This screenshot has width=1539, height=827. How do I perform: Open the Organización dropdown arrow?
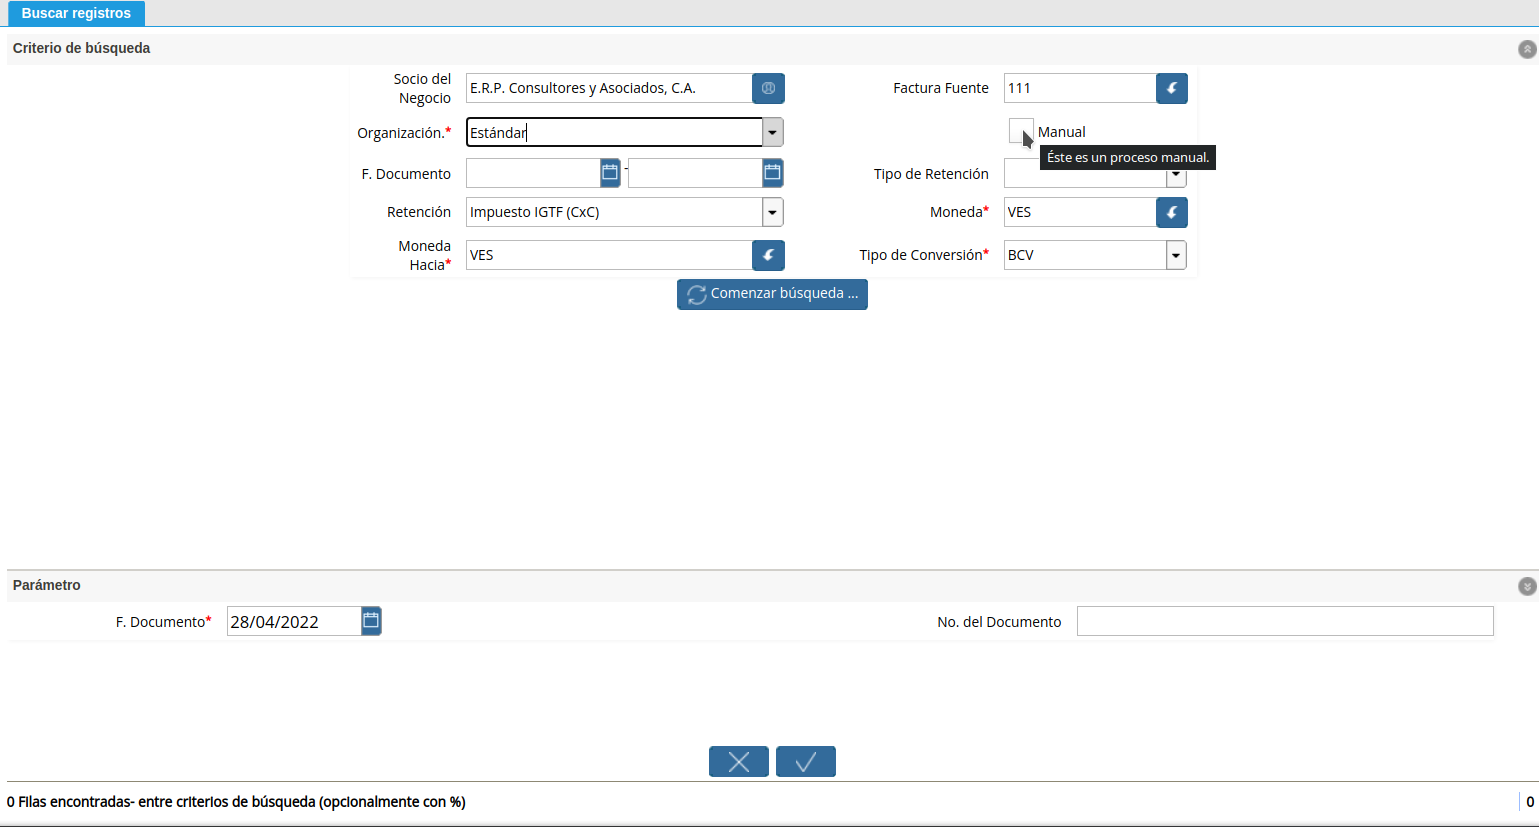[x=773, y=132]
